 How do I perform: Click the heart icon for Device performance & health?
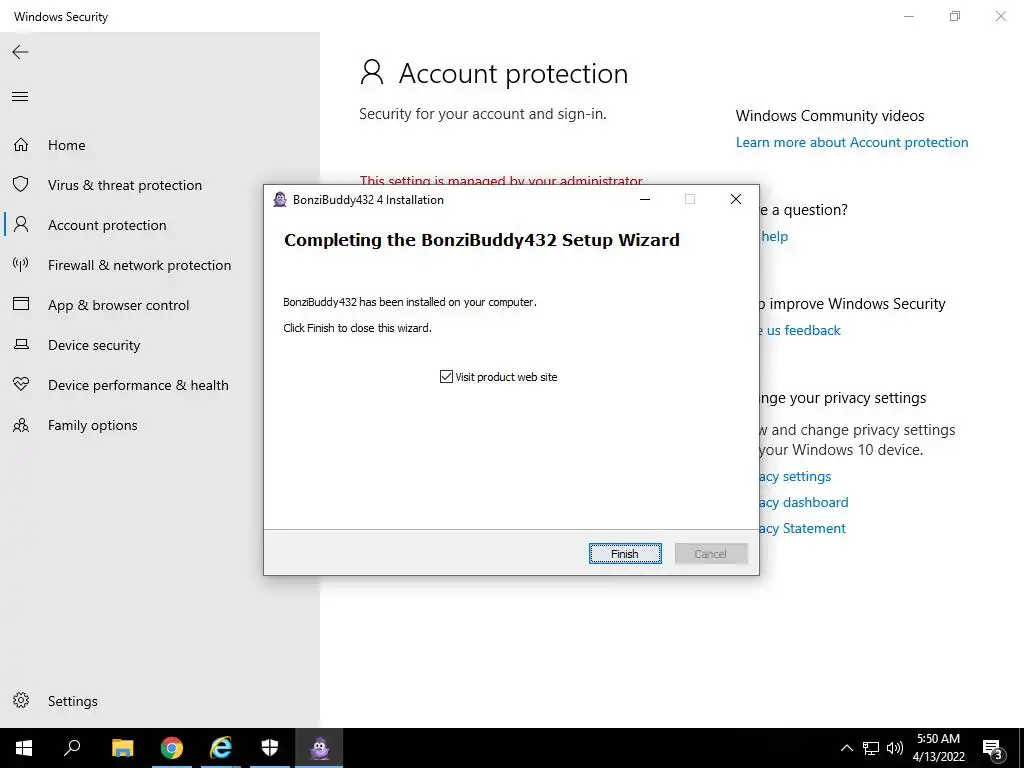(x=21, y=385)
